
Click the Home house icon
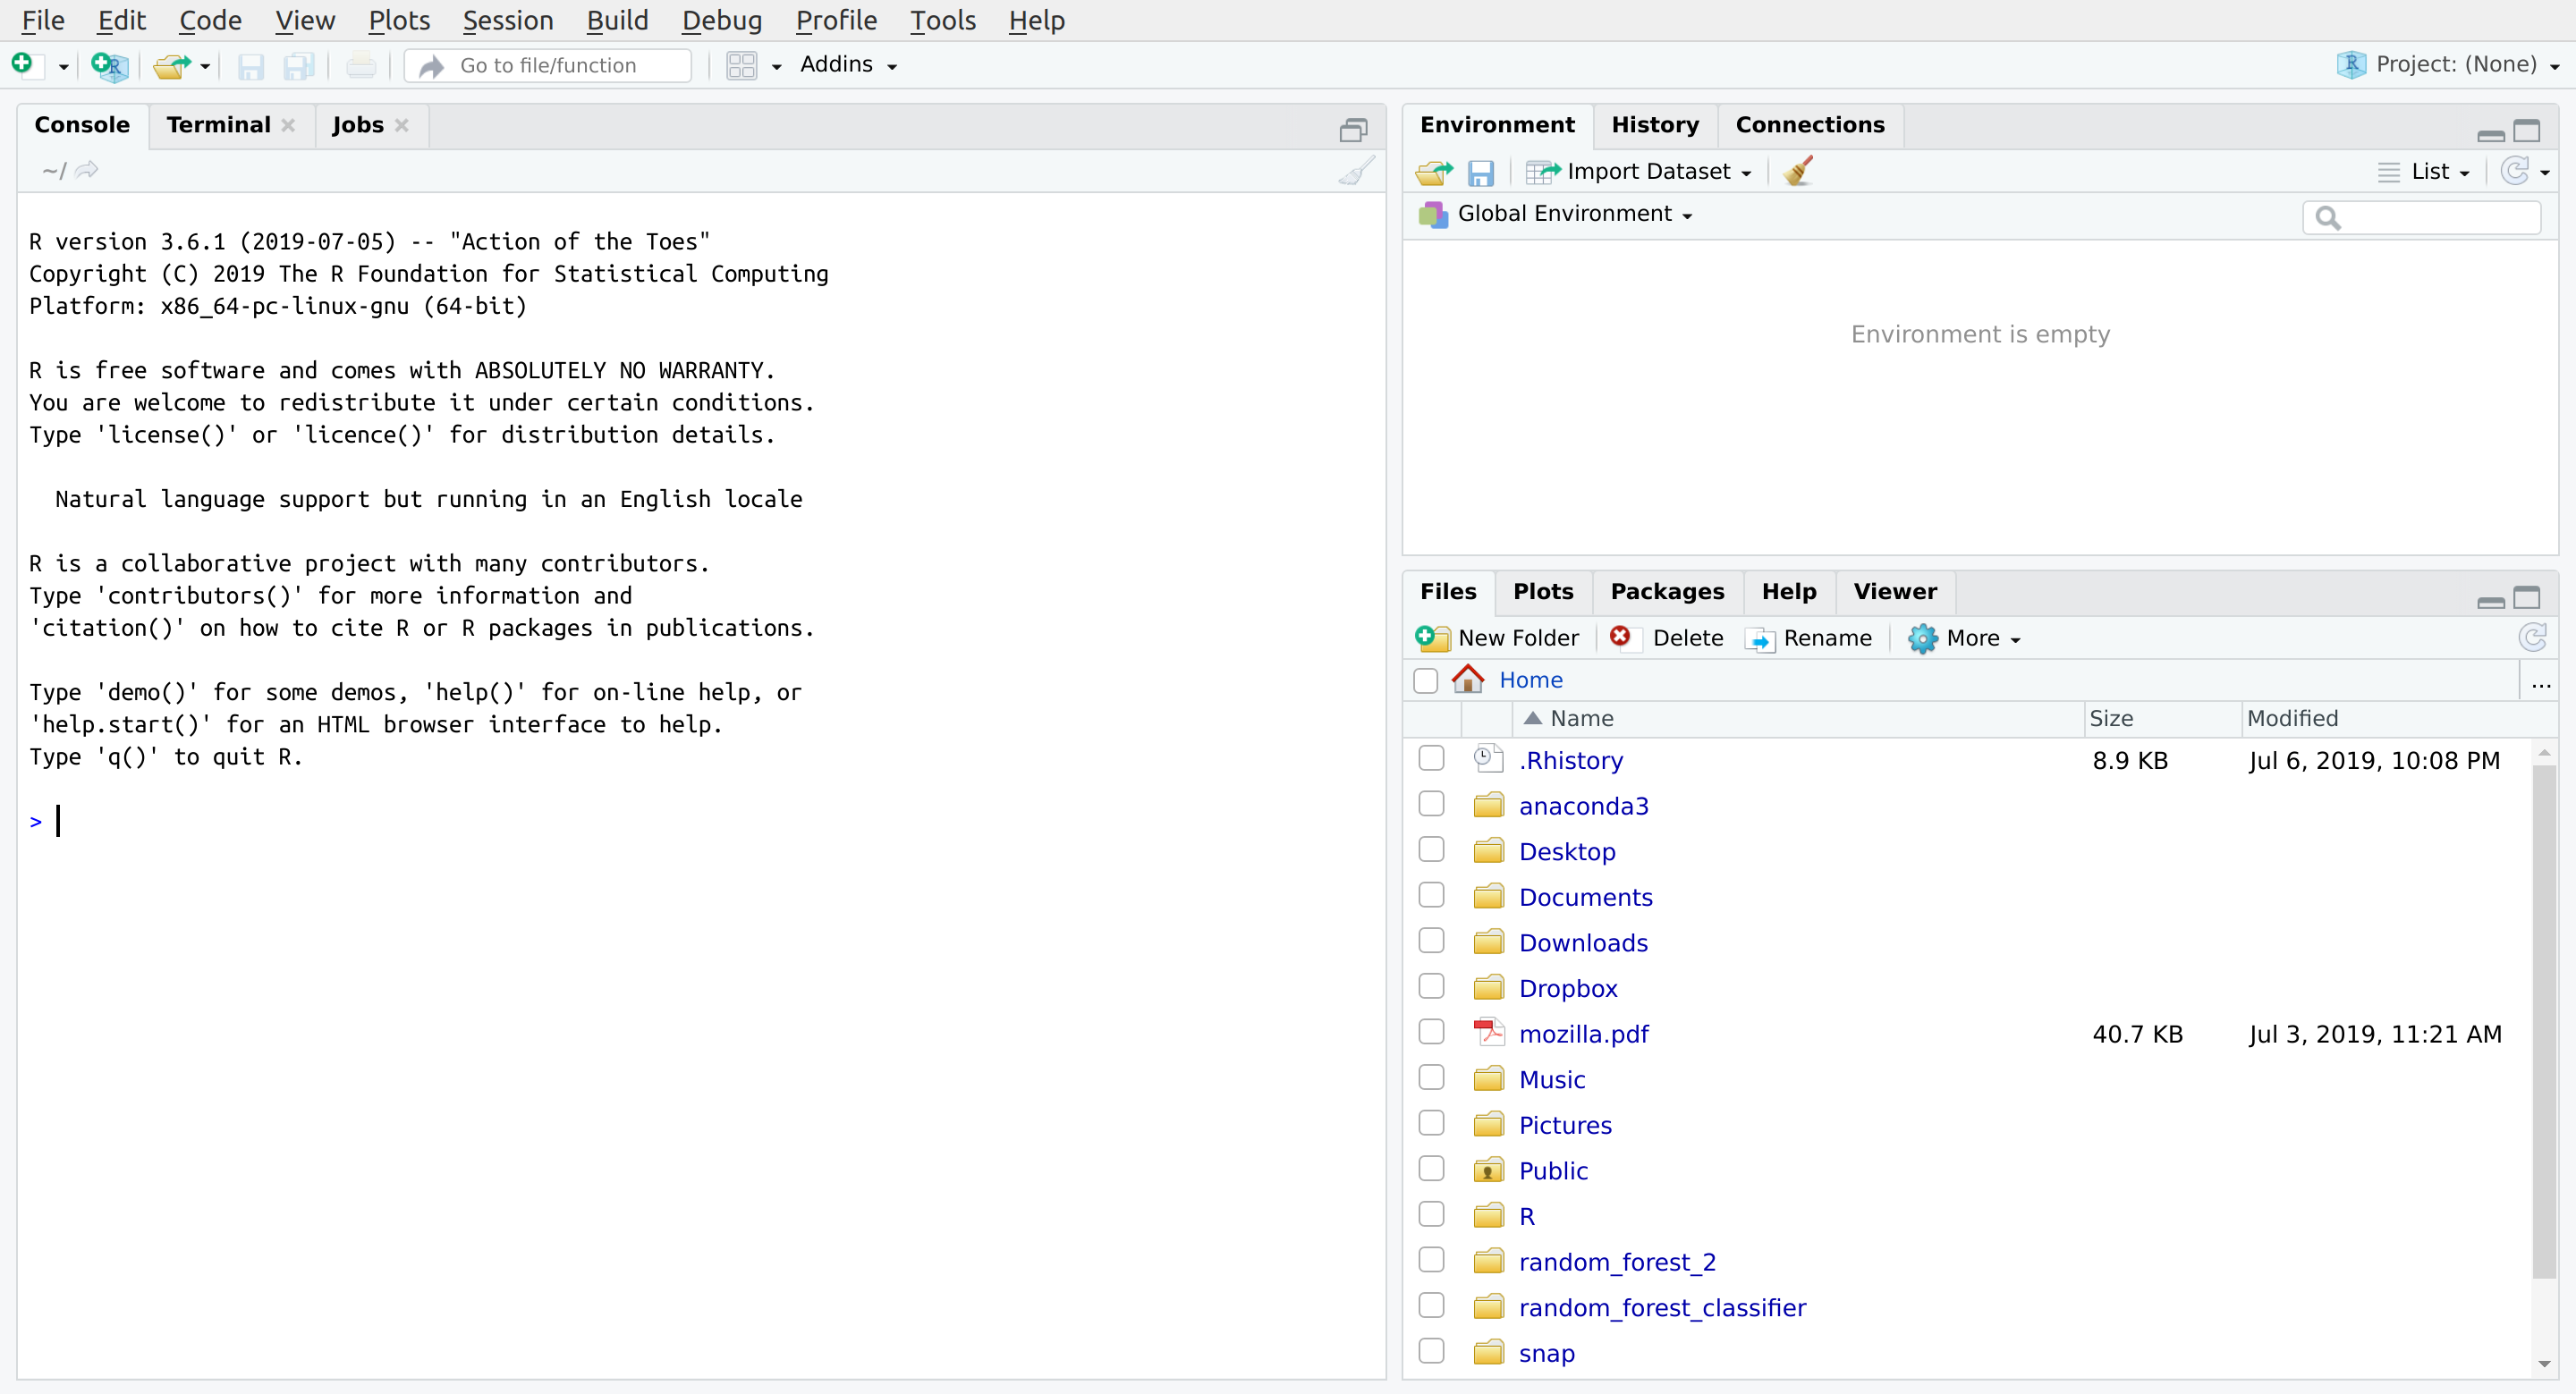coord(1468,679)
